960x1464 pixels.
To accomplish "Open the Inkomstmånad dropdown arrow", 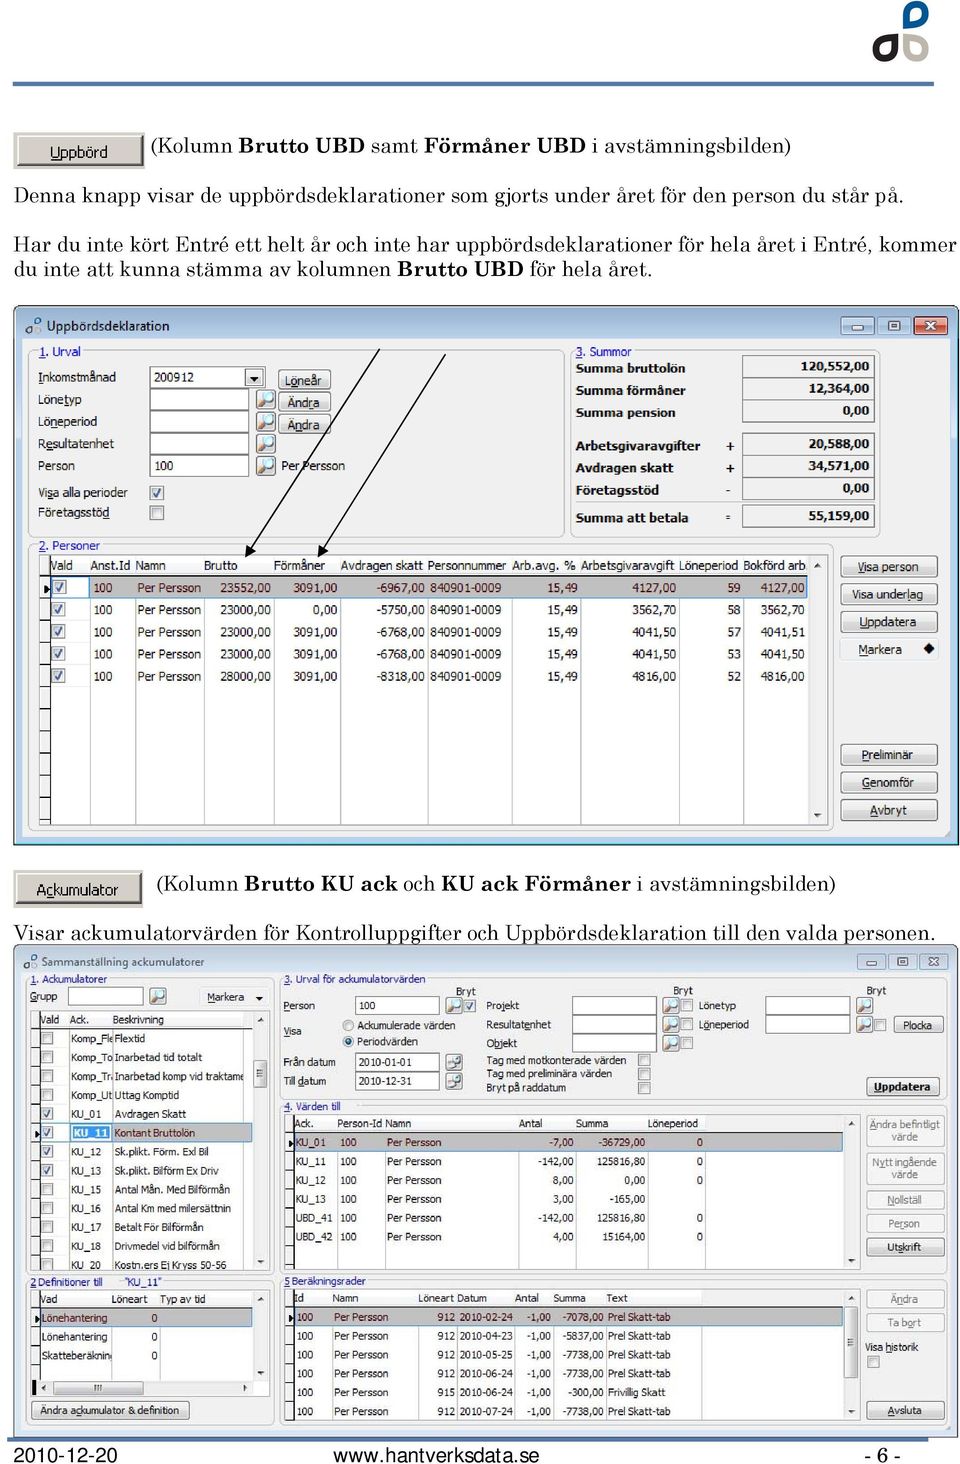I will tap(255, 378).
